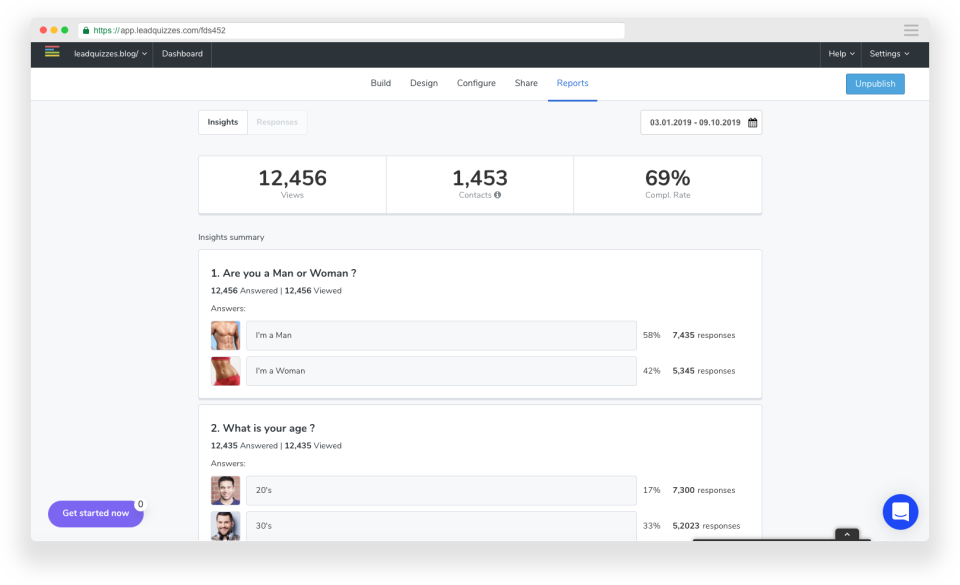Open the Help dropdown menu

point(840,53)
